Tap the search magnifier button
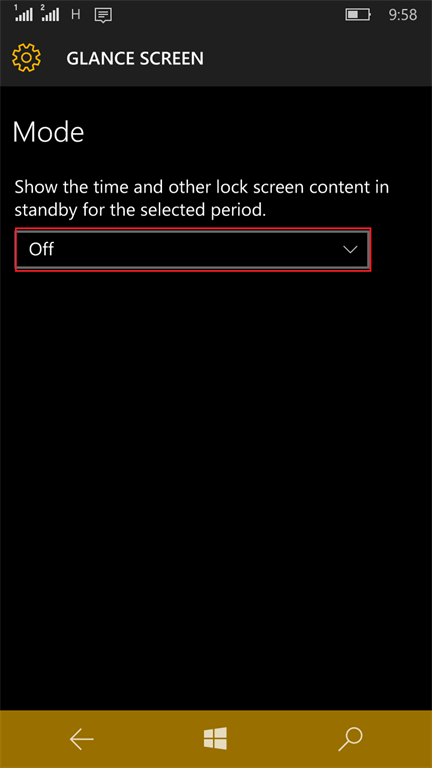The width and height of the screenshot is (432, 768). pos(350,739)
